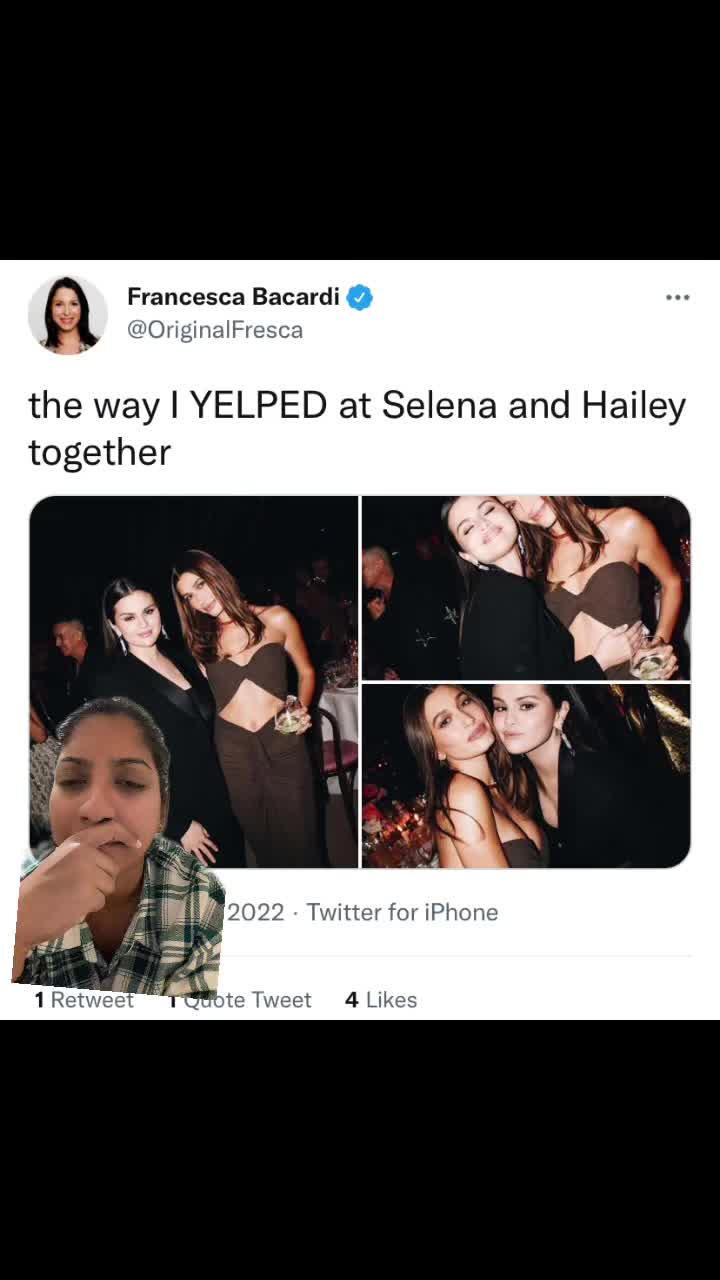The height and width of the screenshot is (1280, 720).
Task: View the 1 Retweet list
Action: (x=84, y=1000)
